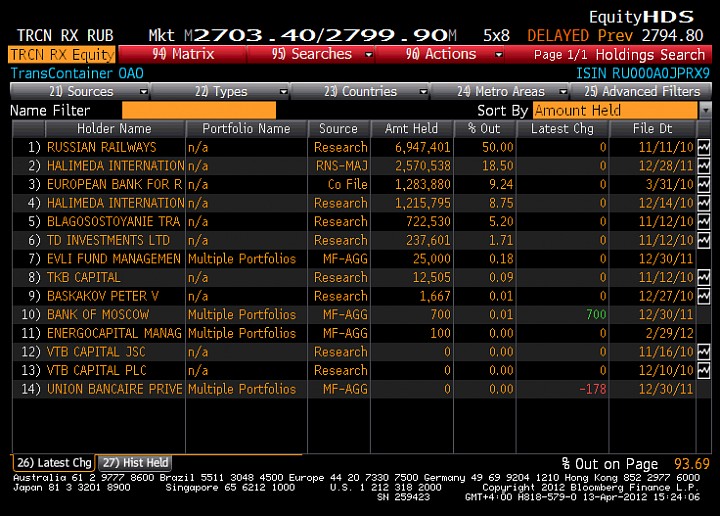Click the DELAYED Prev 2794.80 quote
This screenshot has height=516, width=720.
[x=615, y=35]
